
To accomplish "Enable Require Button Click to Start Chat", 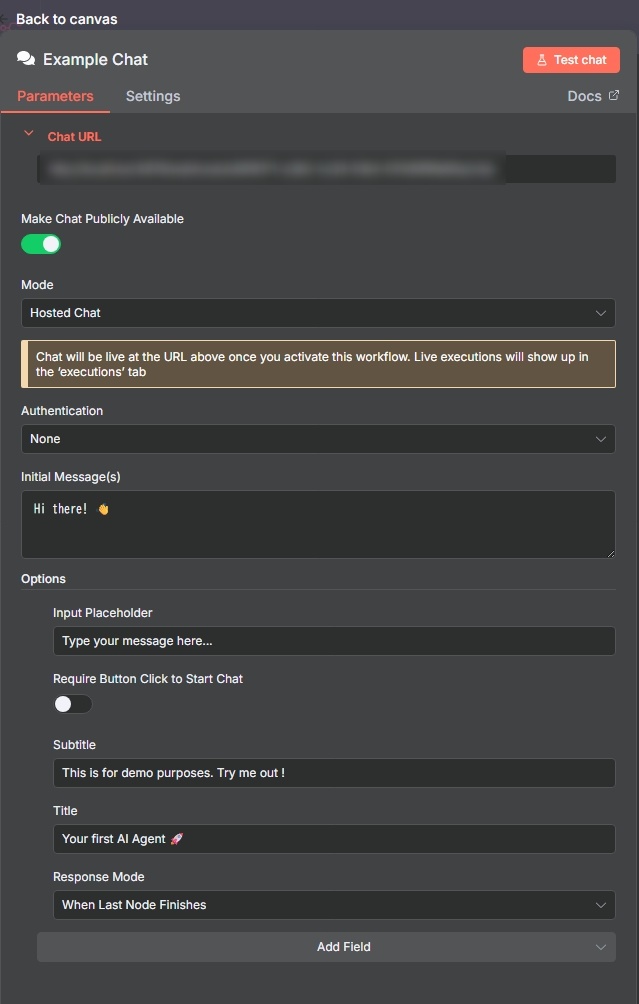I will (72, 704).
